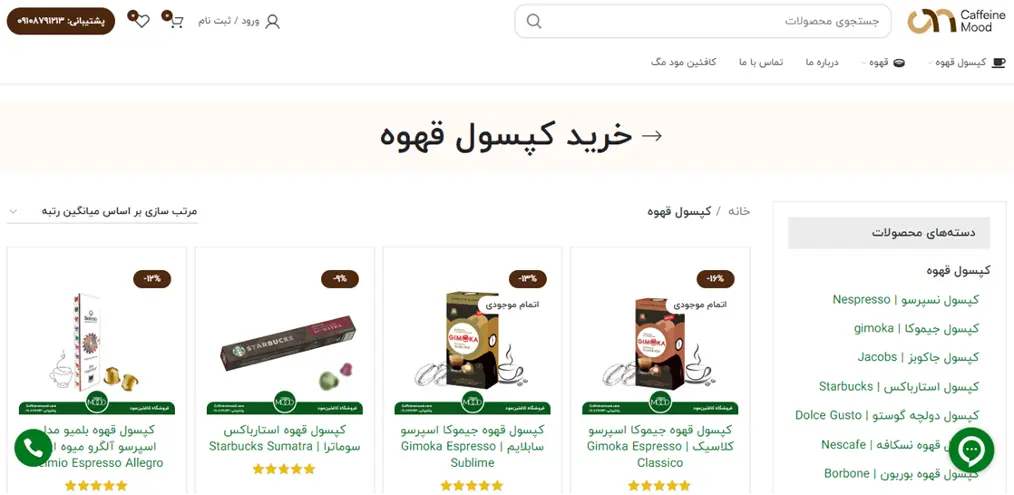This screenshot has width=1014, height=495.
Task: Open the Starbucks capsule category link
Action: click(x=899, y=387)
